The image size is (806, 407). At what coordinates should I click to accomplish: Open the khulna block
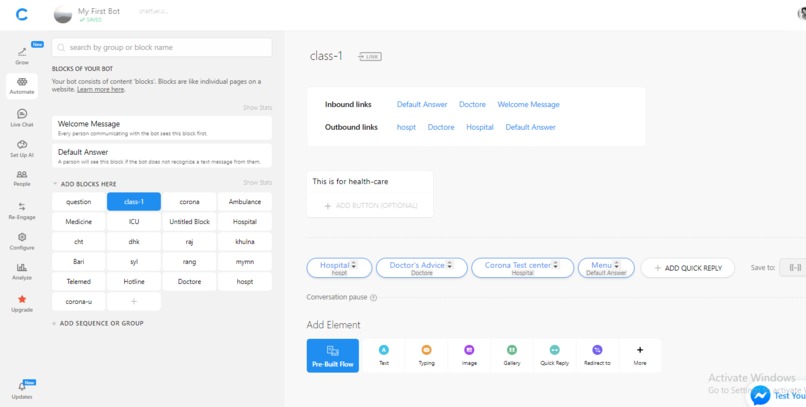[x=245, y=242]
